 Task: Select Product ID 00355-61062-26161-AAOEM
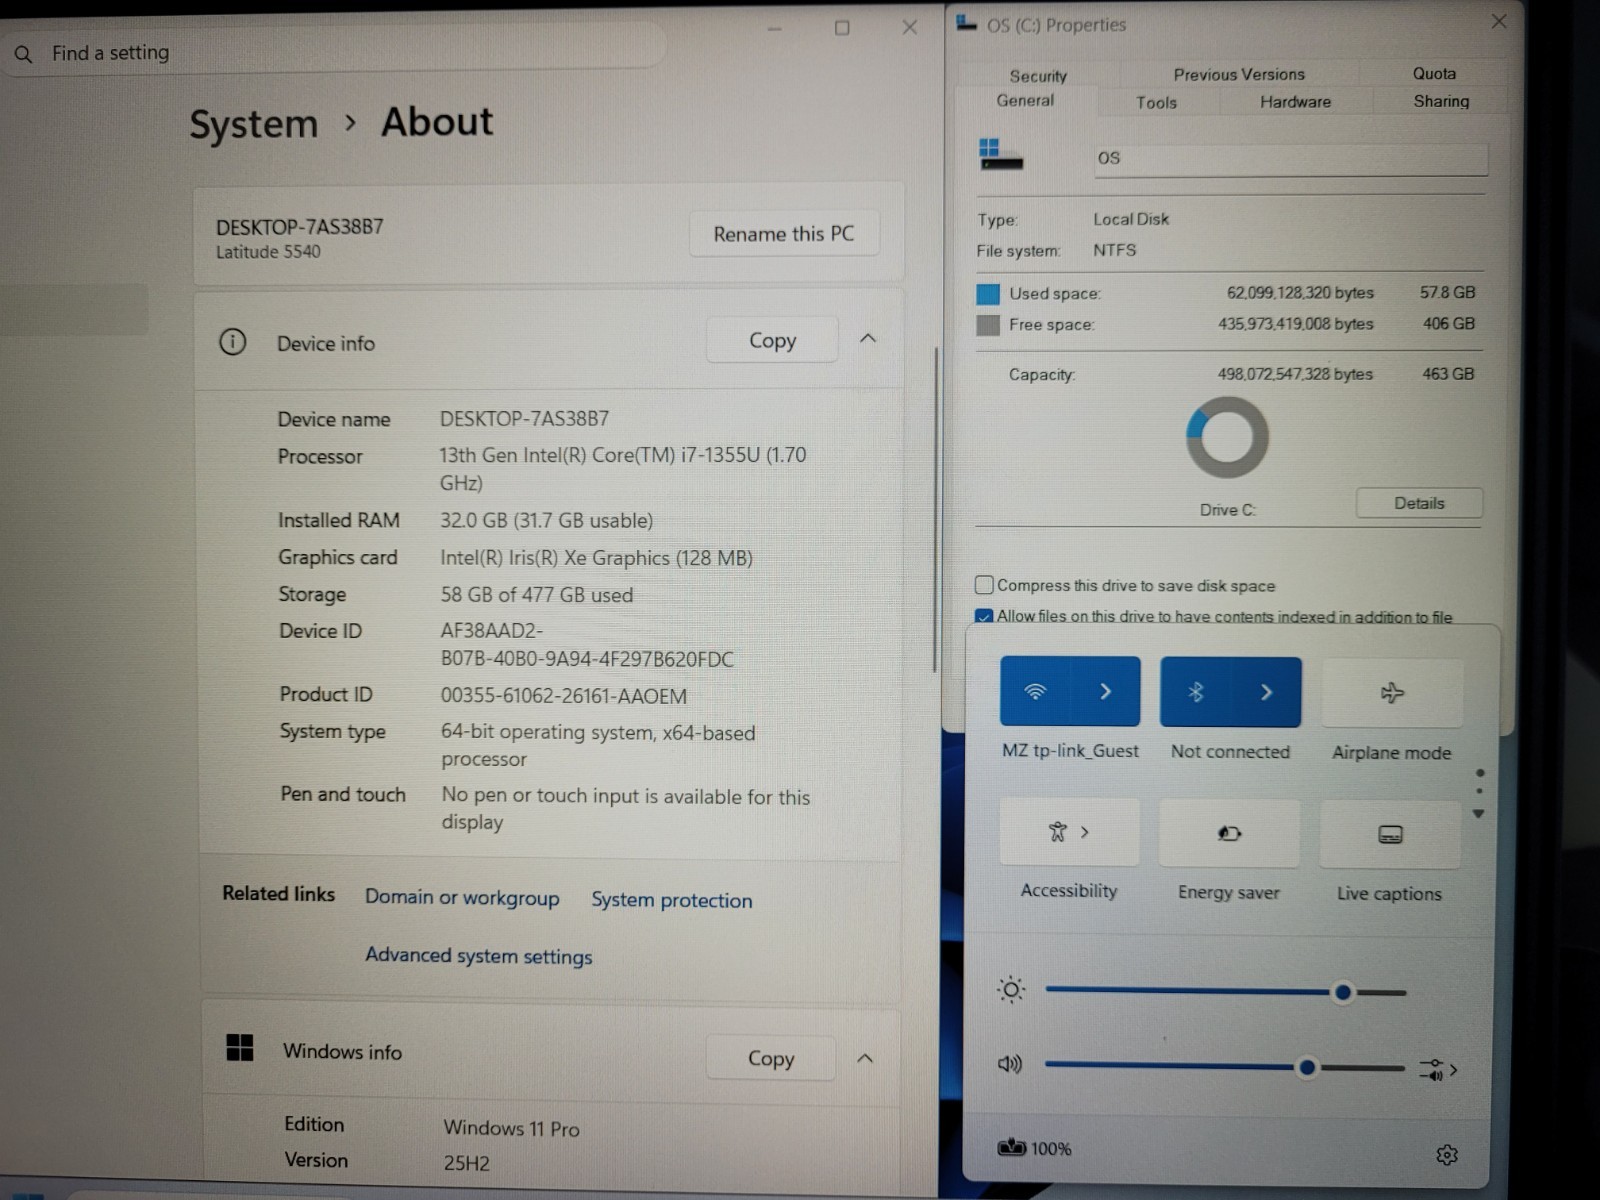[564, 696]
